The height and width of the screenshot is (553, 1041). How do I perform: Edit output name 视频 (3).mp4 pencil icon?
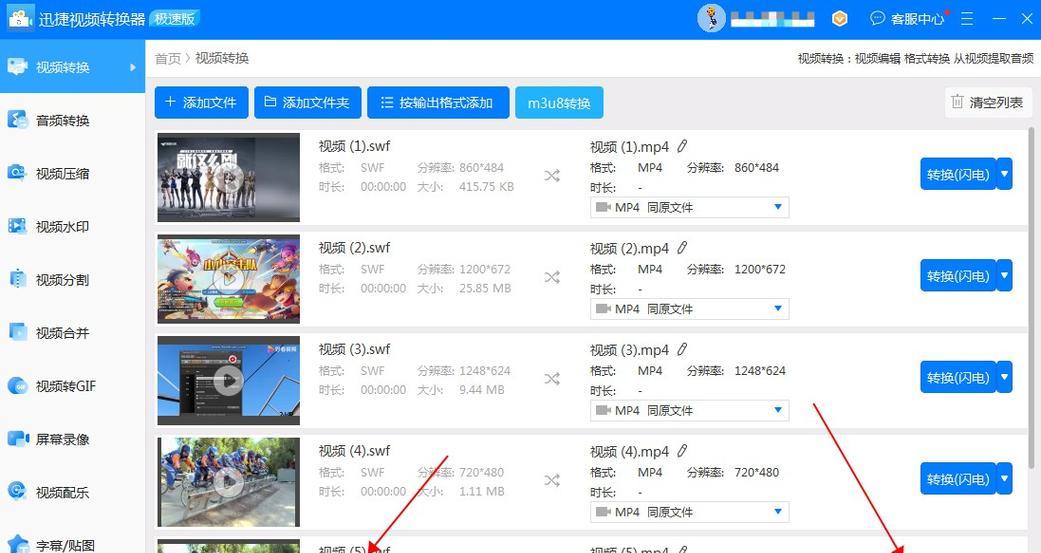coord(682,349)
